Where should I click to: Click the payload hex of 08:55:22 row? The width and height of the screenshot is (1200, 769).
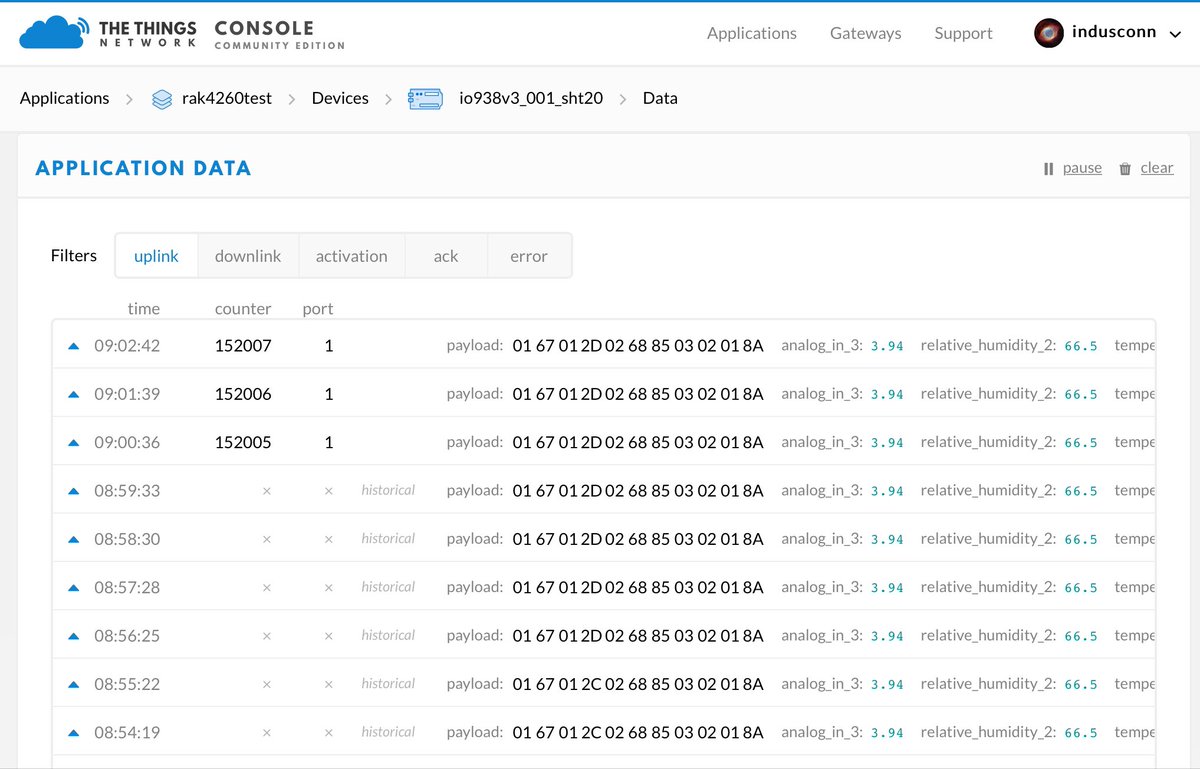coord(638,684)
